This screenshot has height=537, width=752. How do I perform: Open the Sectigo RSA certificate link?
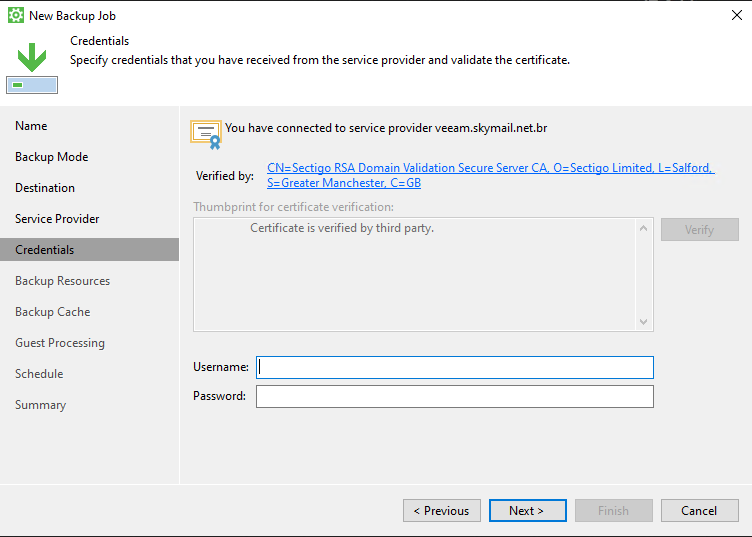[x=491, y=175]
